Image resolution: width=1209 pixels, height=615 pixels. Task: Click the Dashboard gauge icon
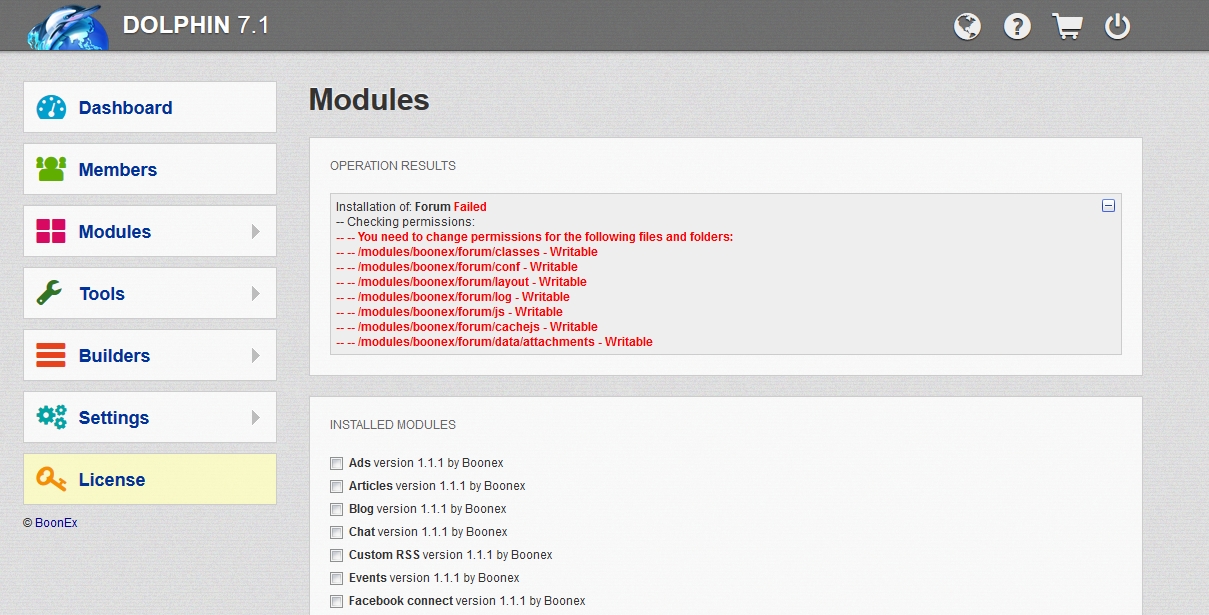pos(51,108)
